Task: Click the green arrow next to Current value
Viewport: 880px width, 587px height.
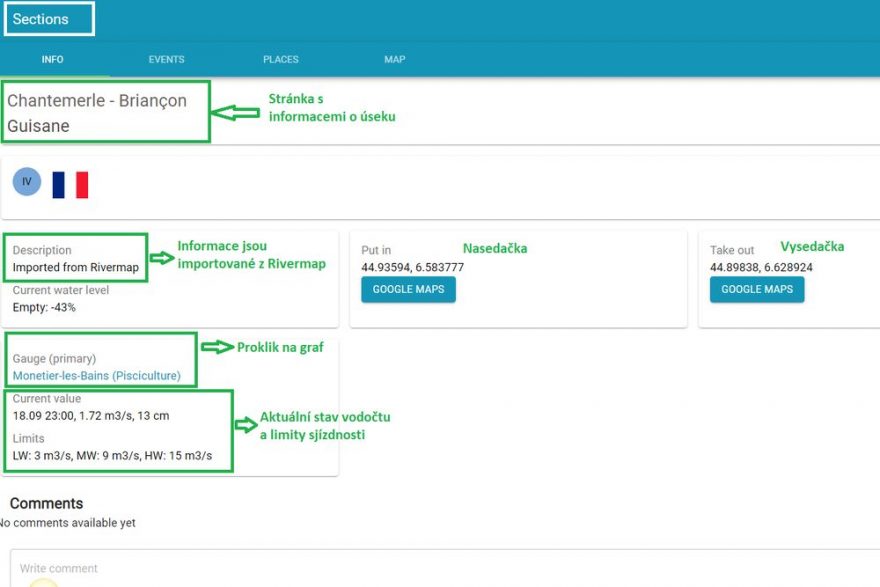Action: pos(246,424)
